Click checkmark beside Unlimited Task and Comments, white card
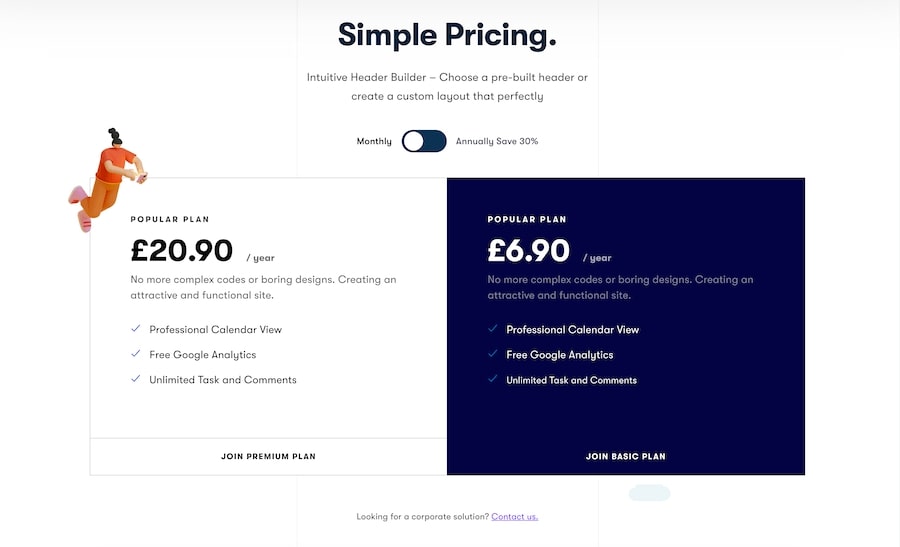The width and height of the screenshot is (900, 547). (x=135, y=379)
